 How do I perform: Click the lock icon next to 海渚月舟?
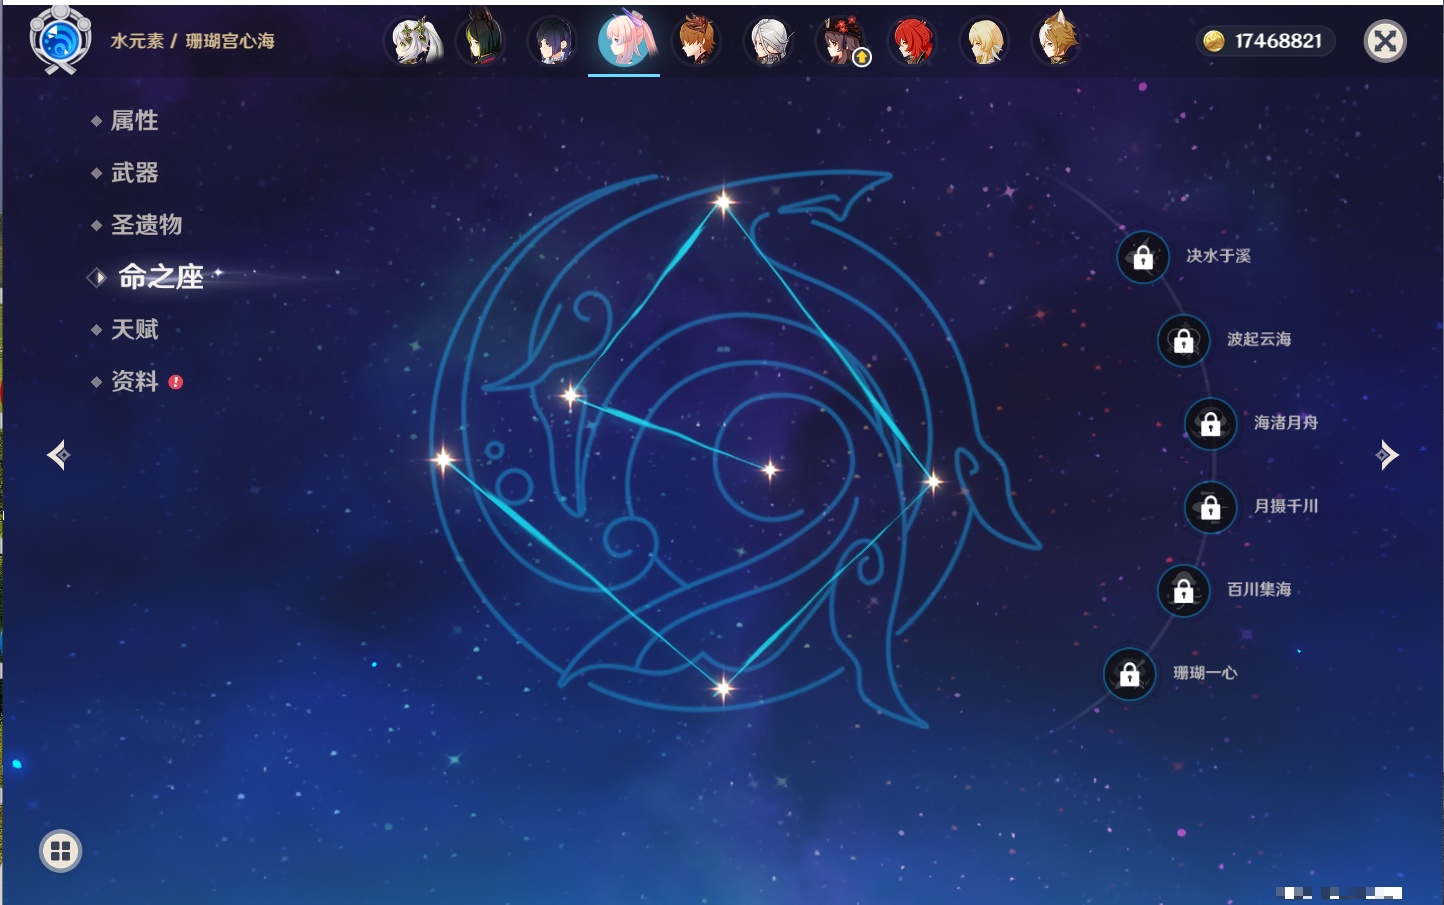pos(1210,423)
